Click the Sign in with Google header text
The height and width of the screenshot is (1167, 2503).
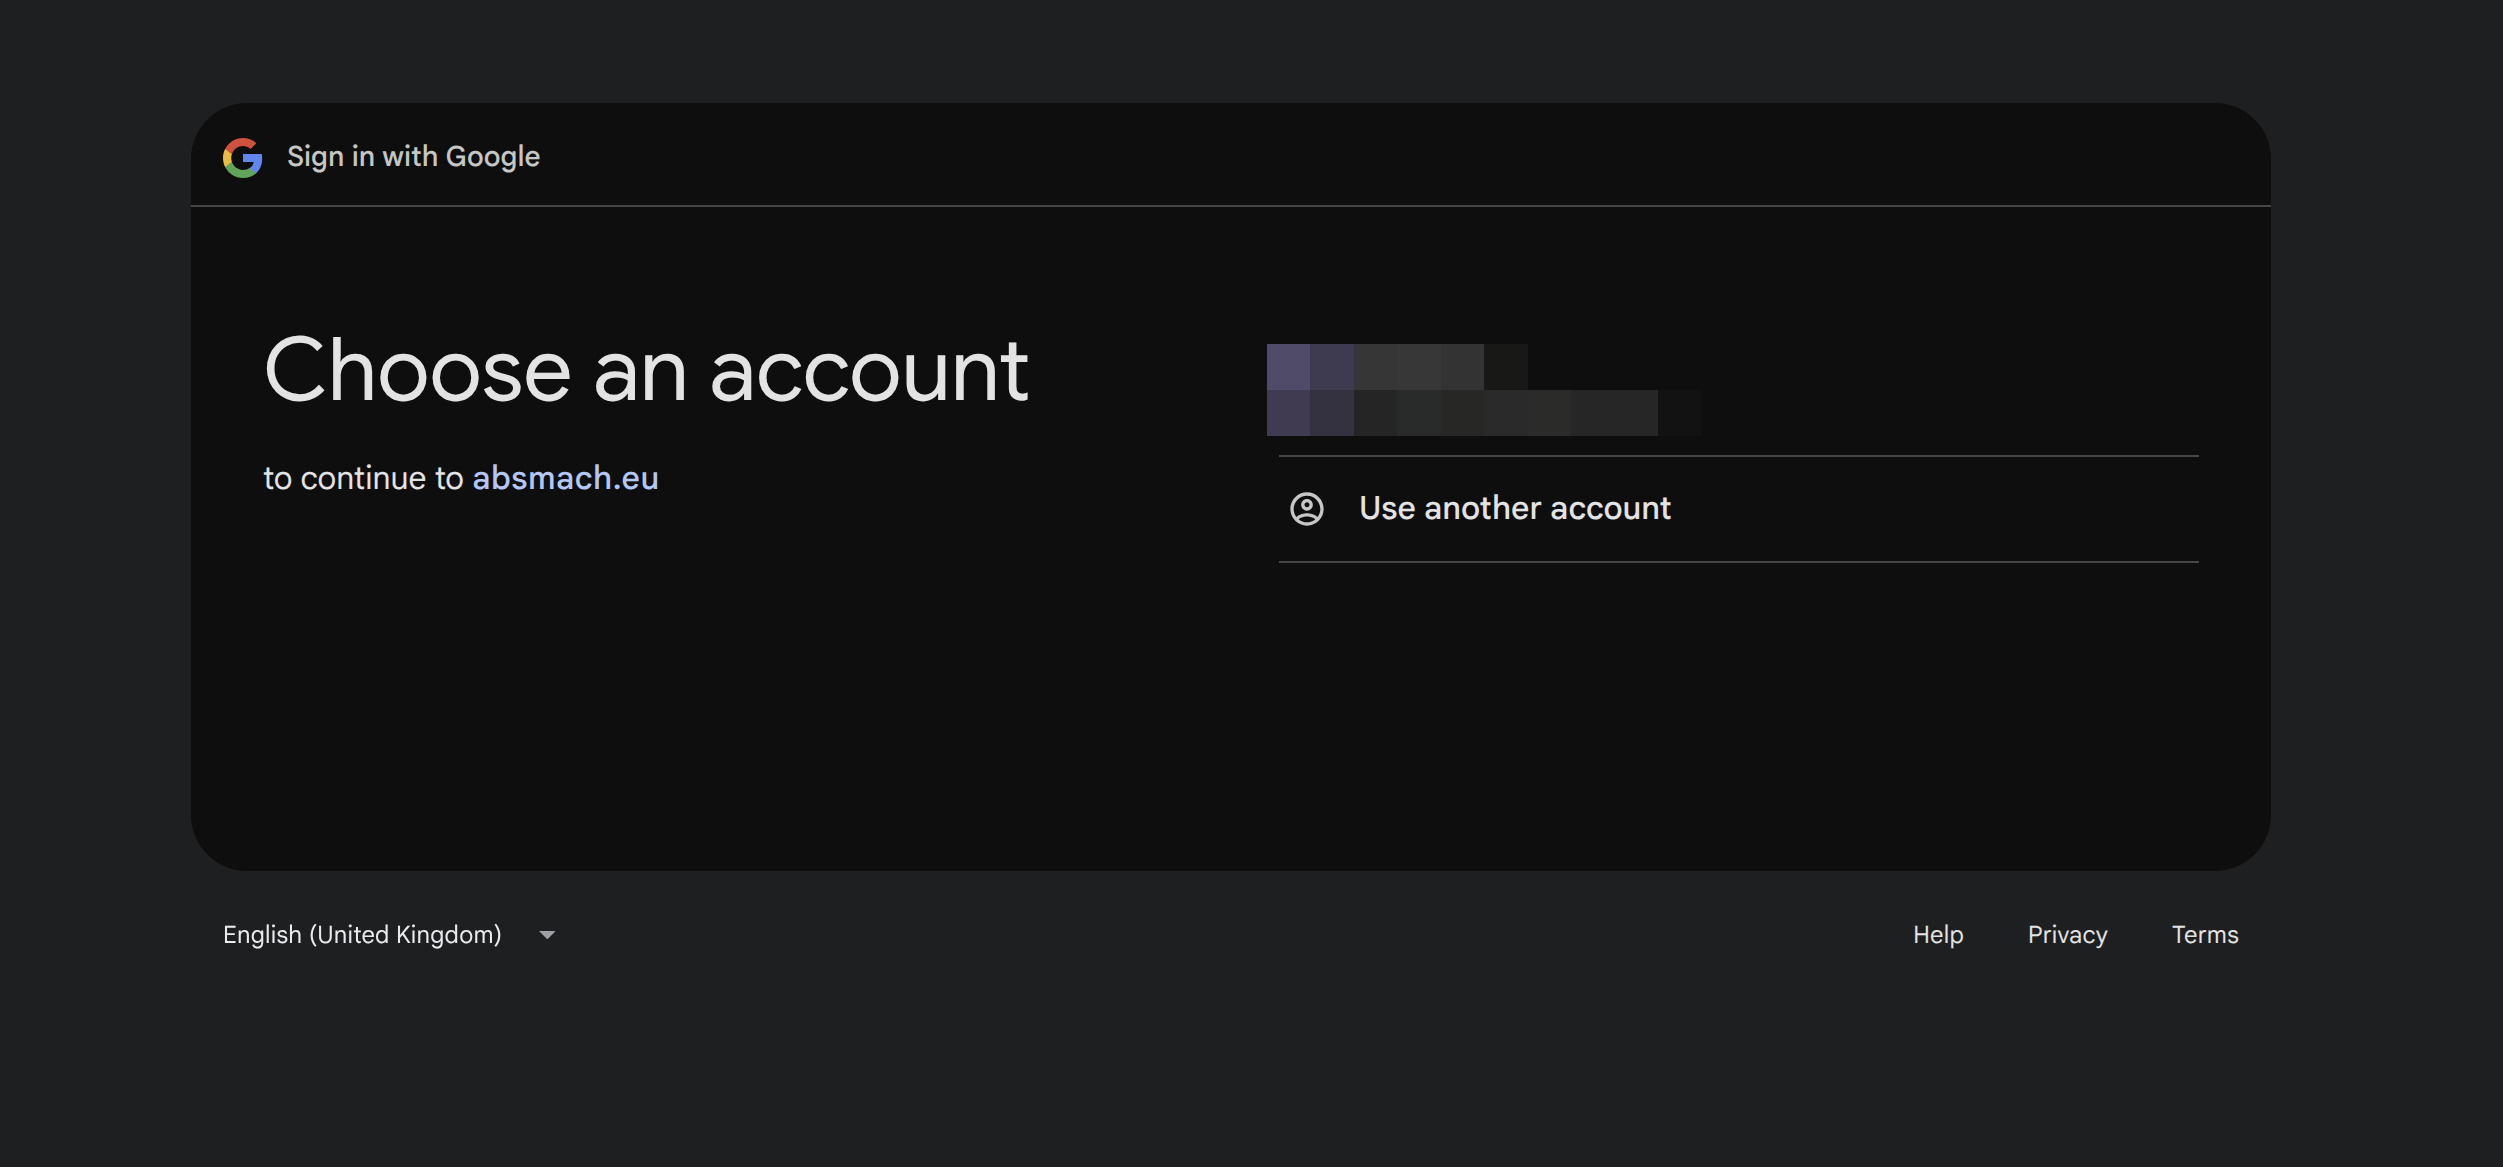[x=413, y=156]
